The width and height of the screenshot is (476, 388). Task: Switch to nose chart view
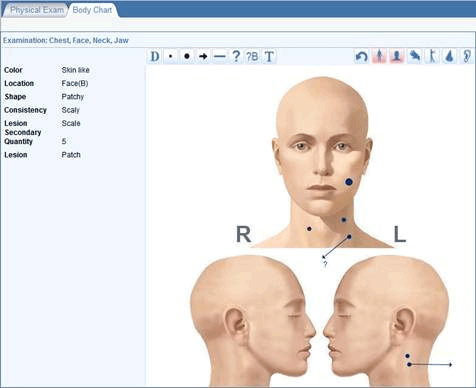[449, 56]
